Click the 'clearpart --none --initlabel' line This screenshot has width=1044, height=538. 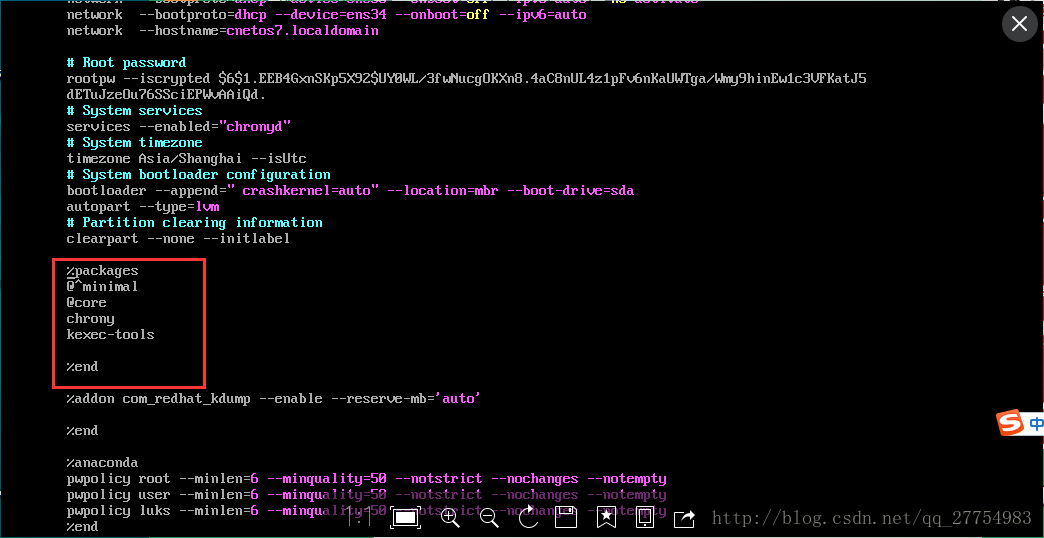[x=180, y=238]
